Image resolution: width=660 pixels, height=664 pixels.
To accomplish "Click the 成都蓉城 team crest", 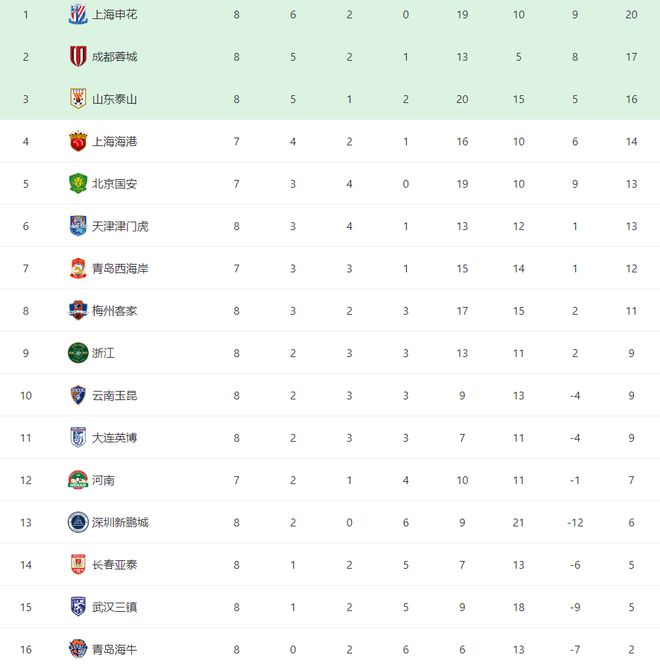I will click(x=78, y=56).
